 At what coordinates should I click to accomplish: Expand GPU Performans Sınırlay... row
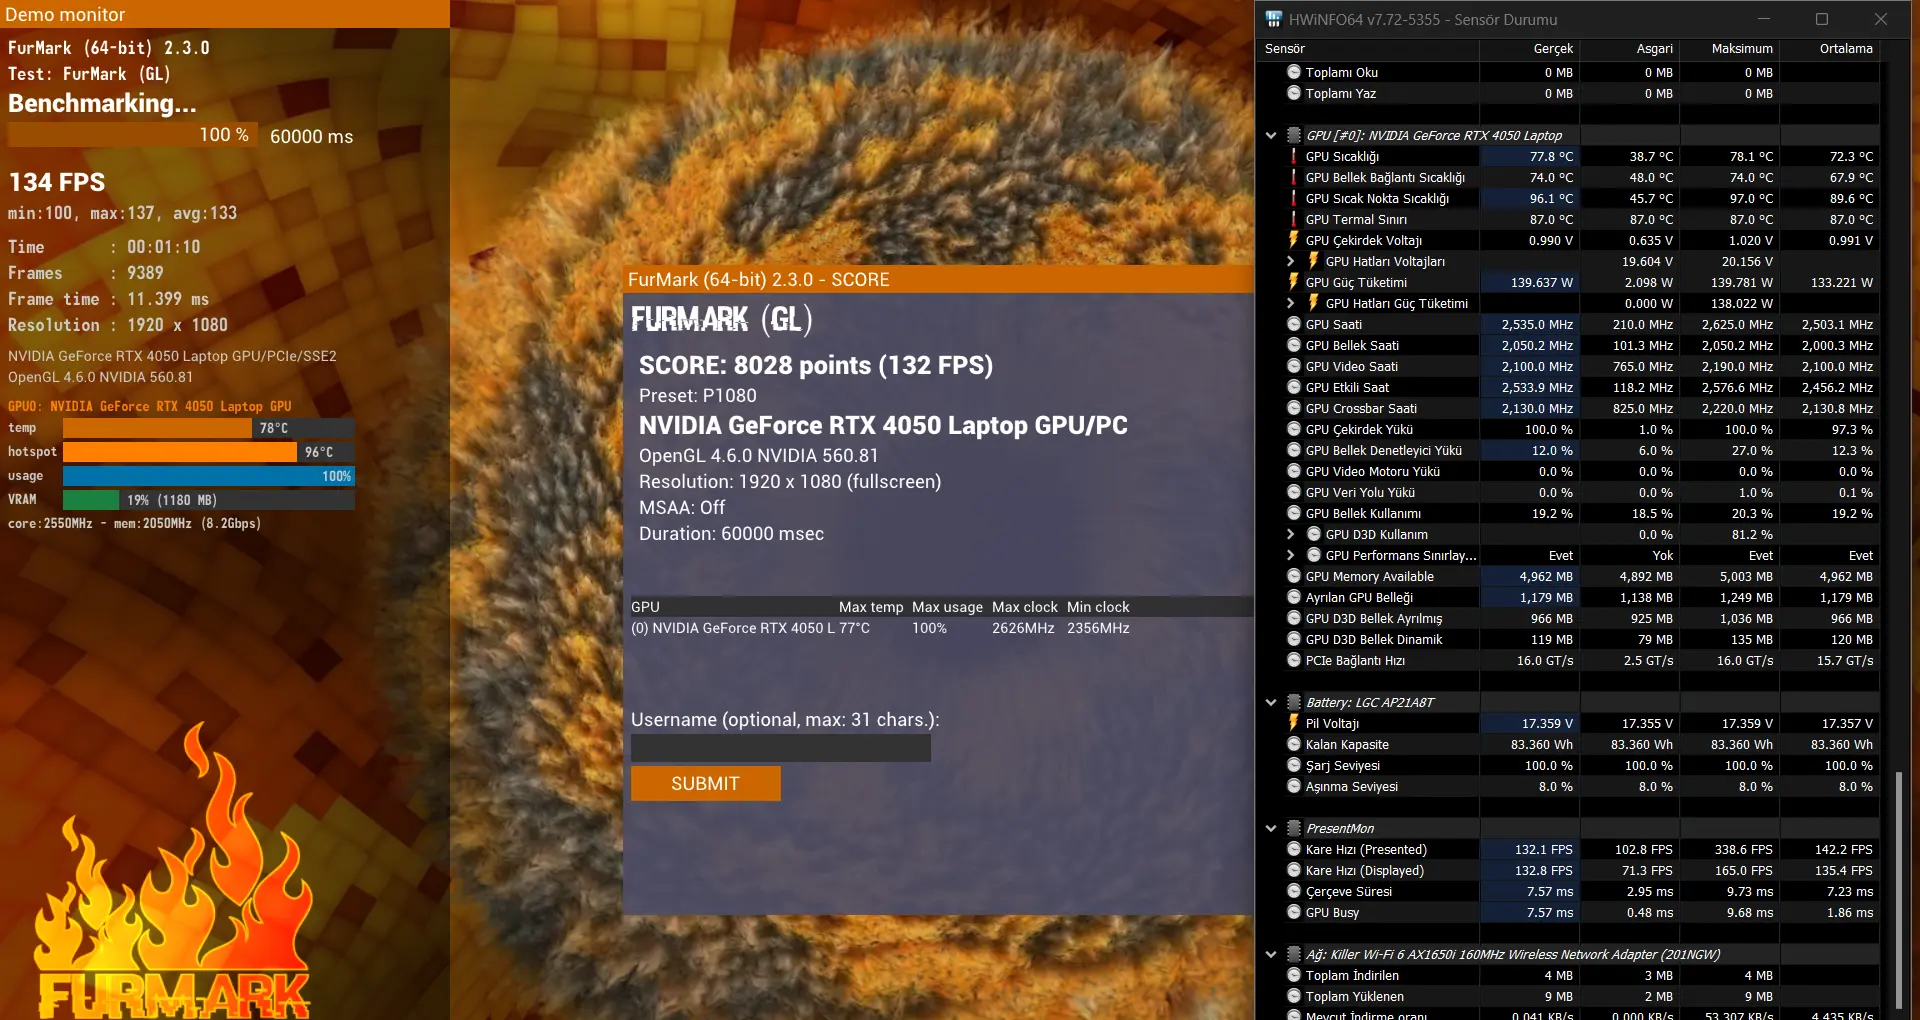(1291, 556)
